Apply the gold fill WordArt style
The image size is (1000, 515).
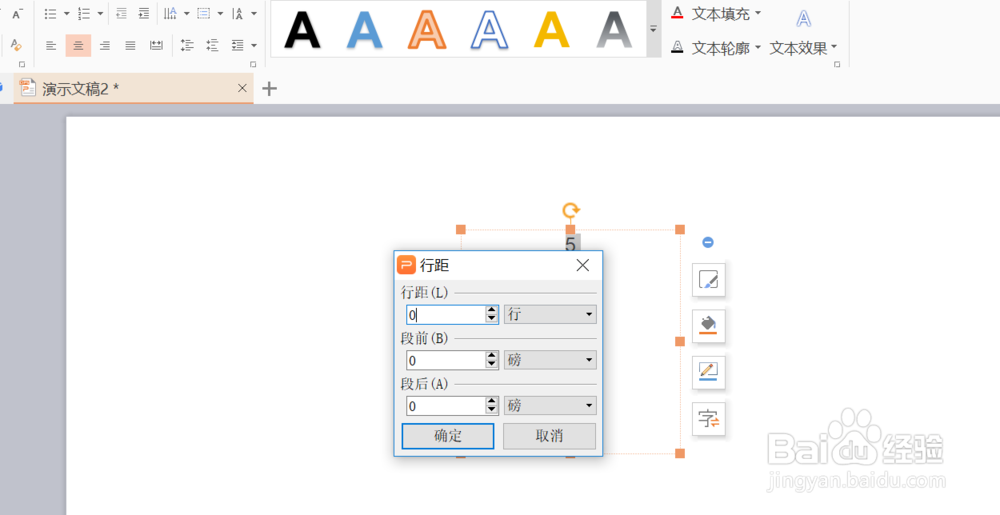[x=552, y=29]
